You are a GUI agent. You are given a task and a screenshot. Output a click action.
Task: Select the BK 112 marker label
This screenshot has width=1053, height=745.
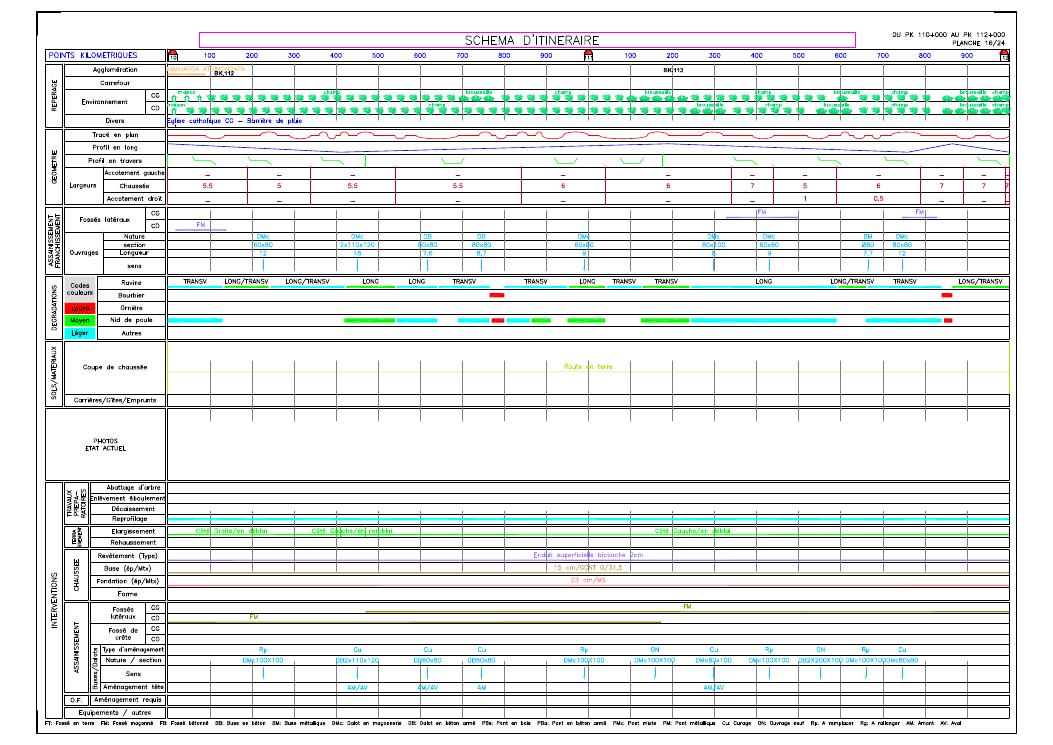coord(224,73)
